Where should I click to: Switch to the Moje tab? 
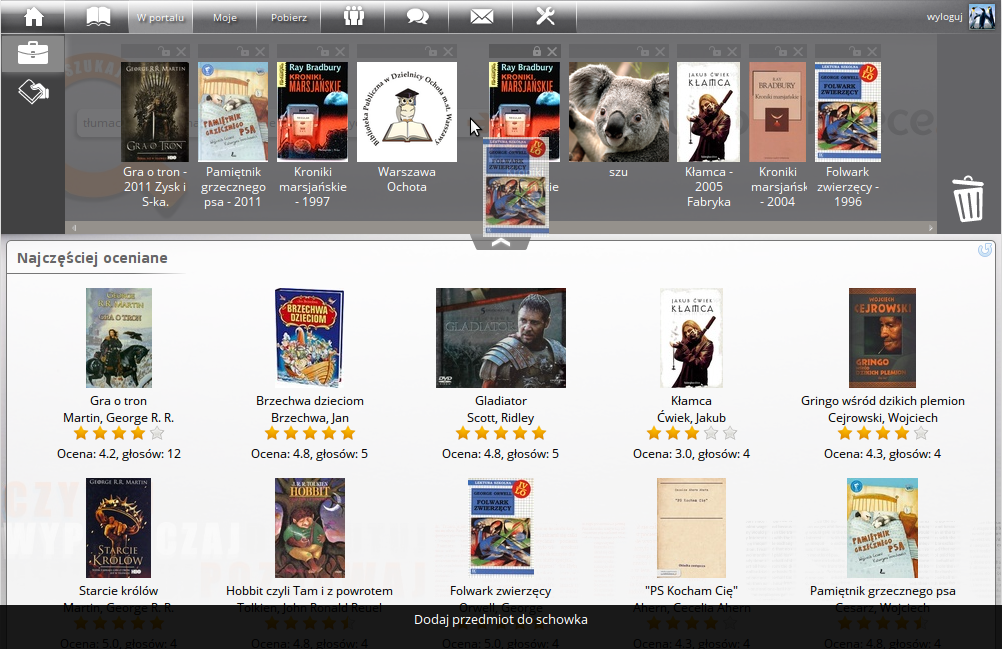(225, 17)
